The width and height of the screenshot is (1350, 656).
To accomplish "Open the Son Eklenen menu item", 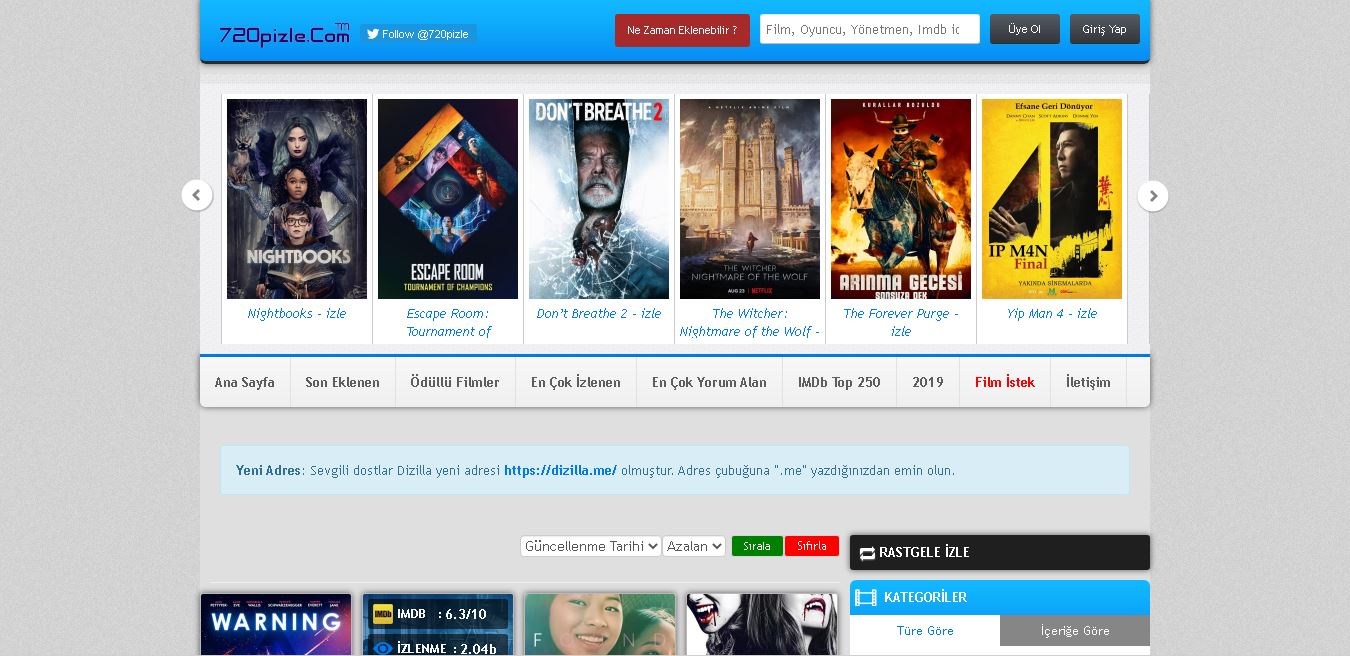I will pos(343,382).
